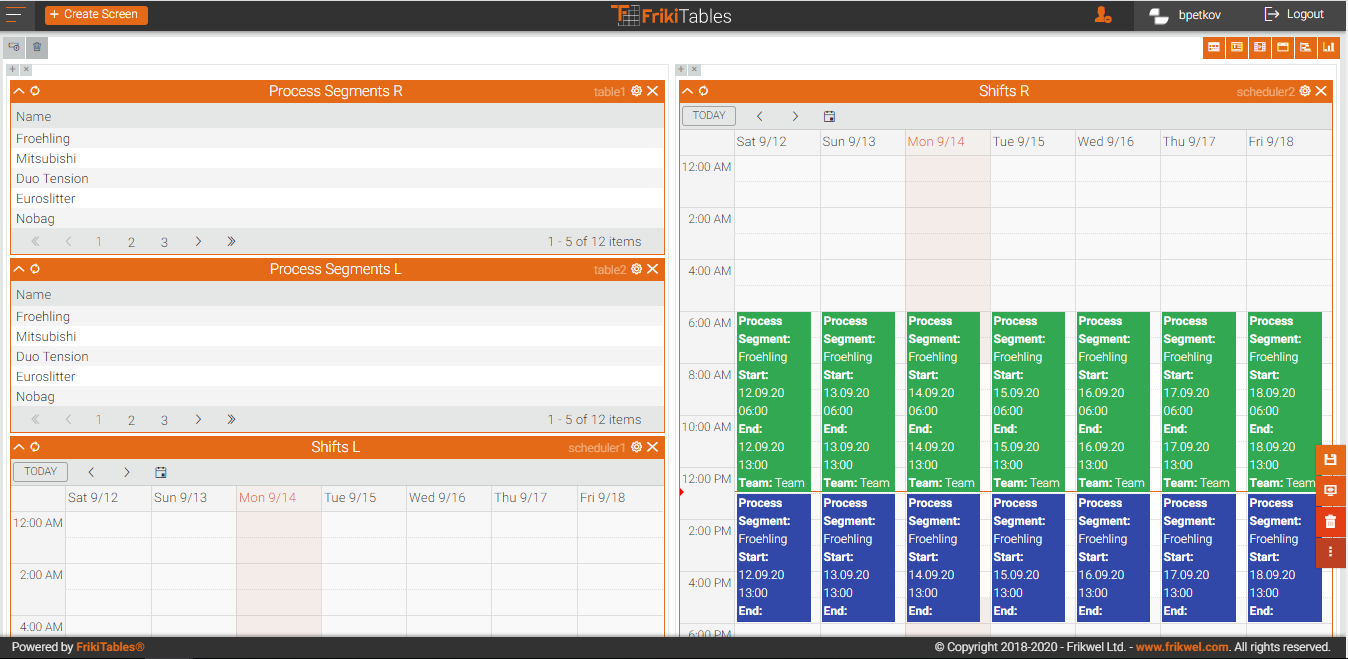Viewport: 1348px width, 659px height.
Task: Click the trash icon below Create Screen
Action: click(37, 47)
